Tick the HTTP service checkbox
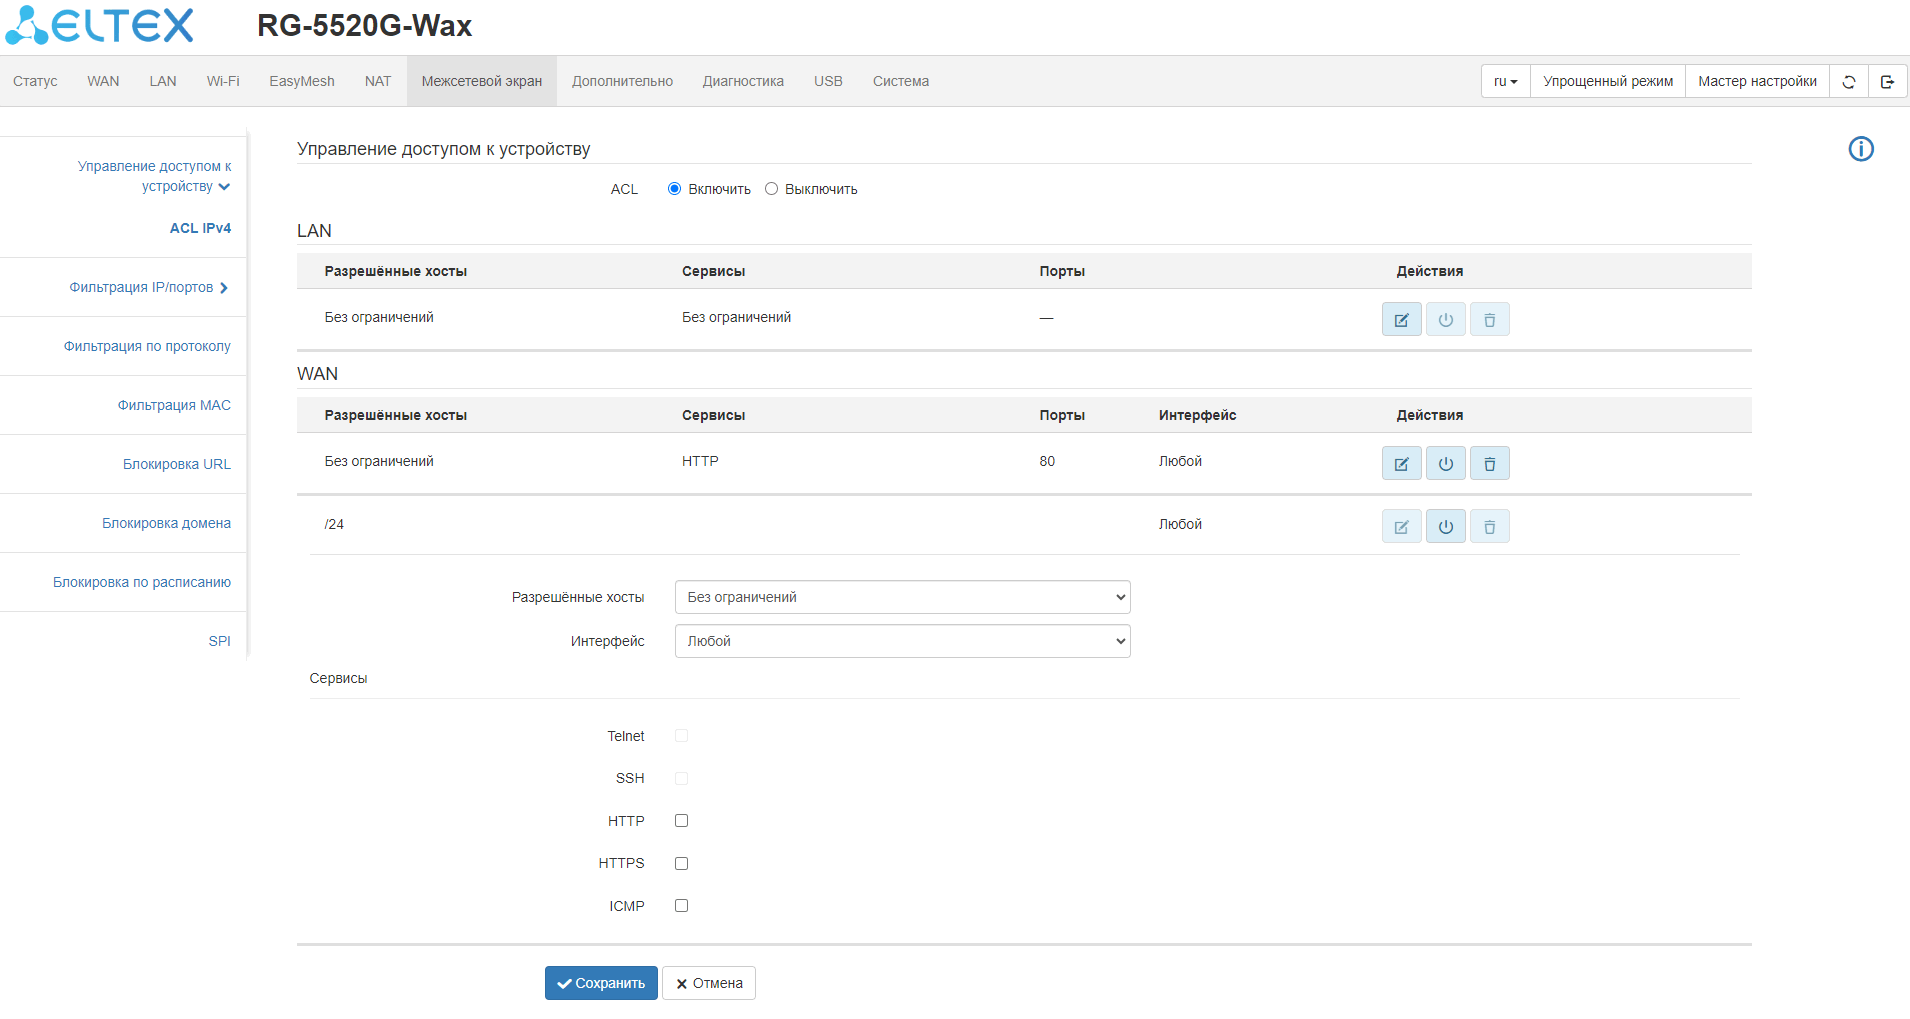The width and height of the screenshot is (1910, 1019). (681, 821)
